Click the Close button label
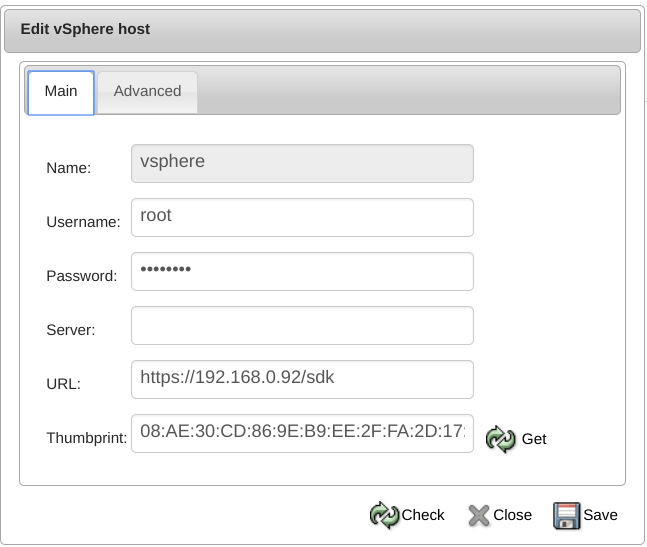Viewport: 647px width, 547px height. (x=512, y=515)
